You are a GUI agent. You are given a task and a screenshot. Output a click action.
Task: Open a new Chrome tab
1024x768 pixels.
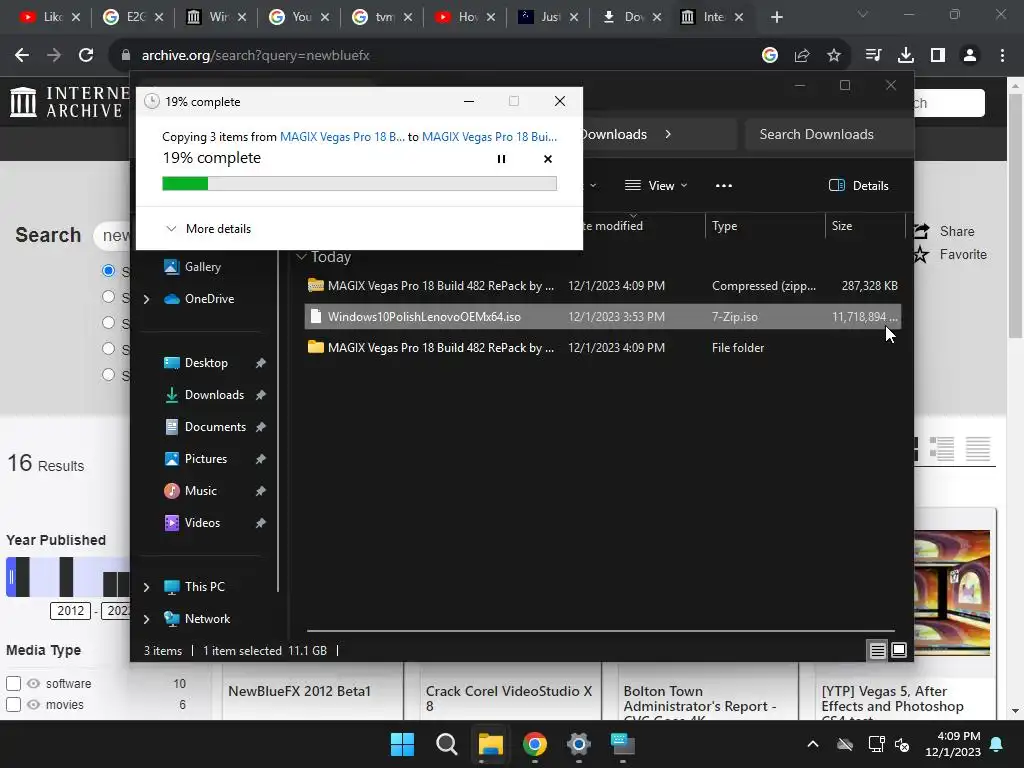776,17
